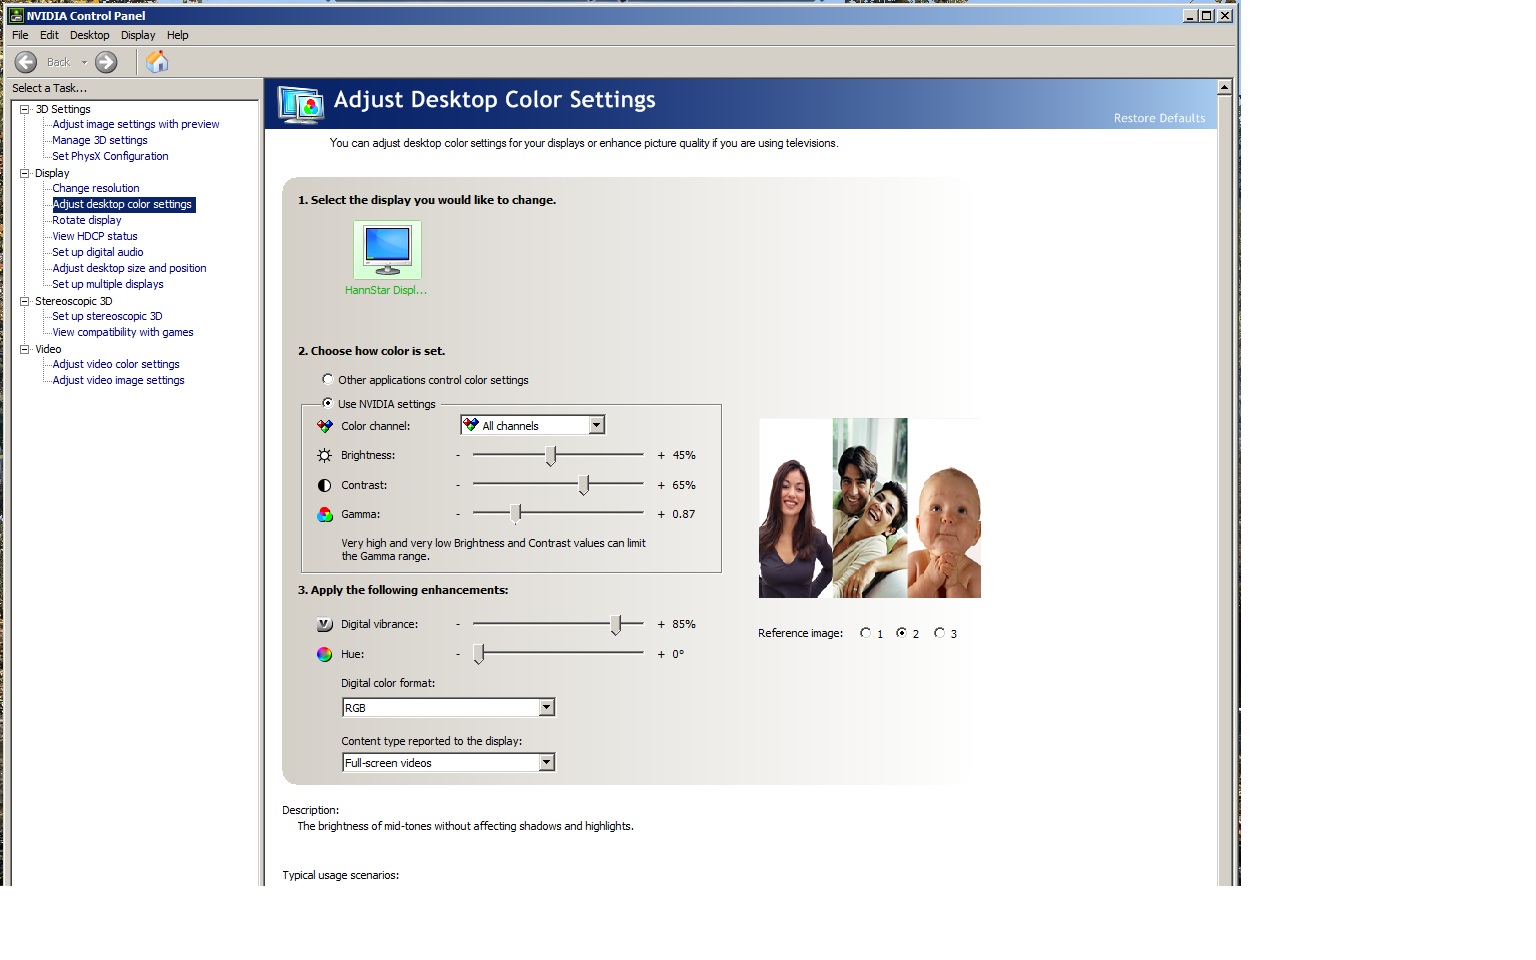Click the reference image preview
1536x960 pixels.
tap(870, 508)
